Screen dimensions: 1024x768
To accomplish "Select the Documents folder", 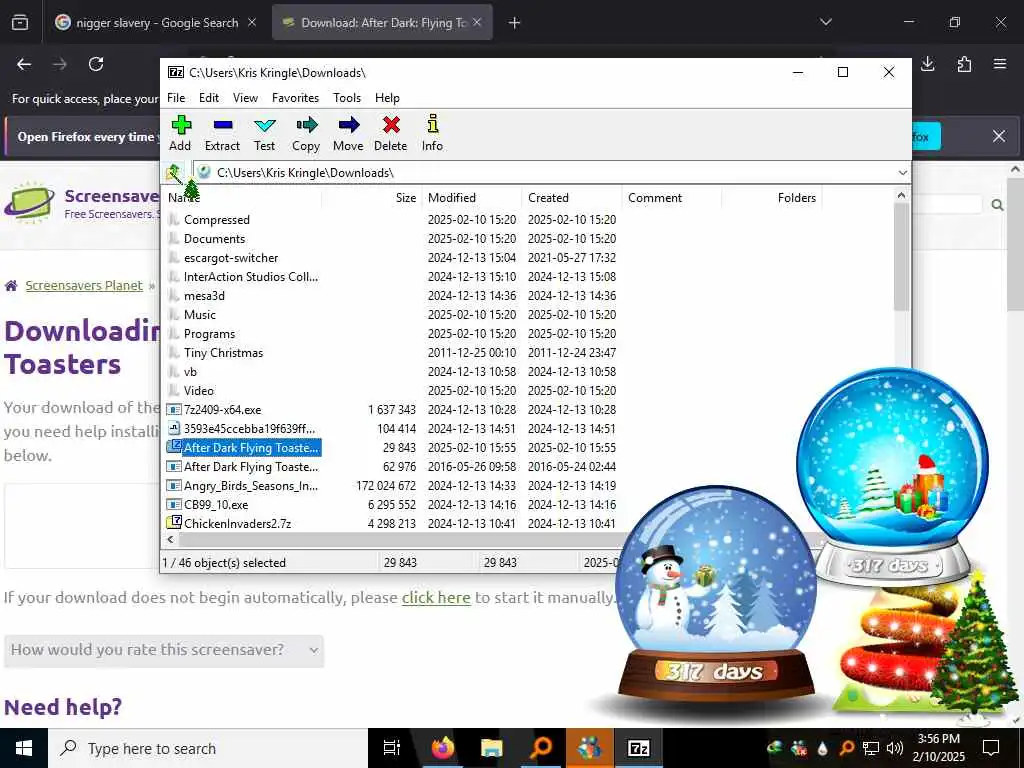I will coord(214,239).
